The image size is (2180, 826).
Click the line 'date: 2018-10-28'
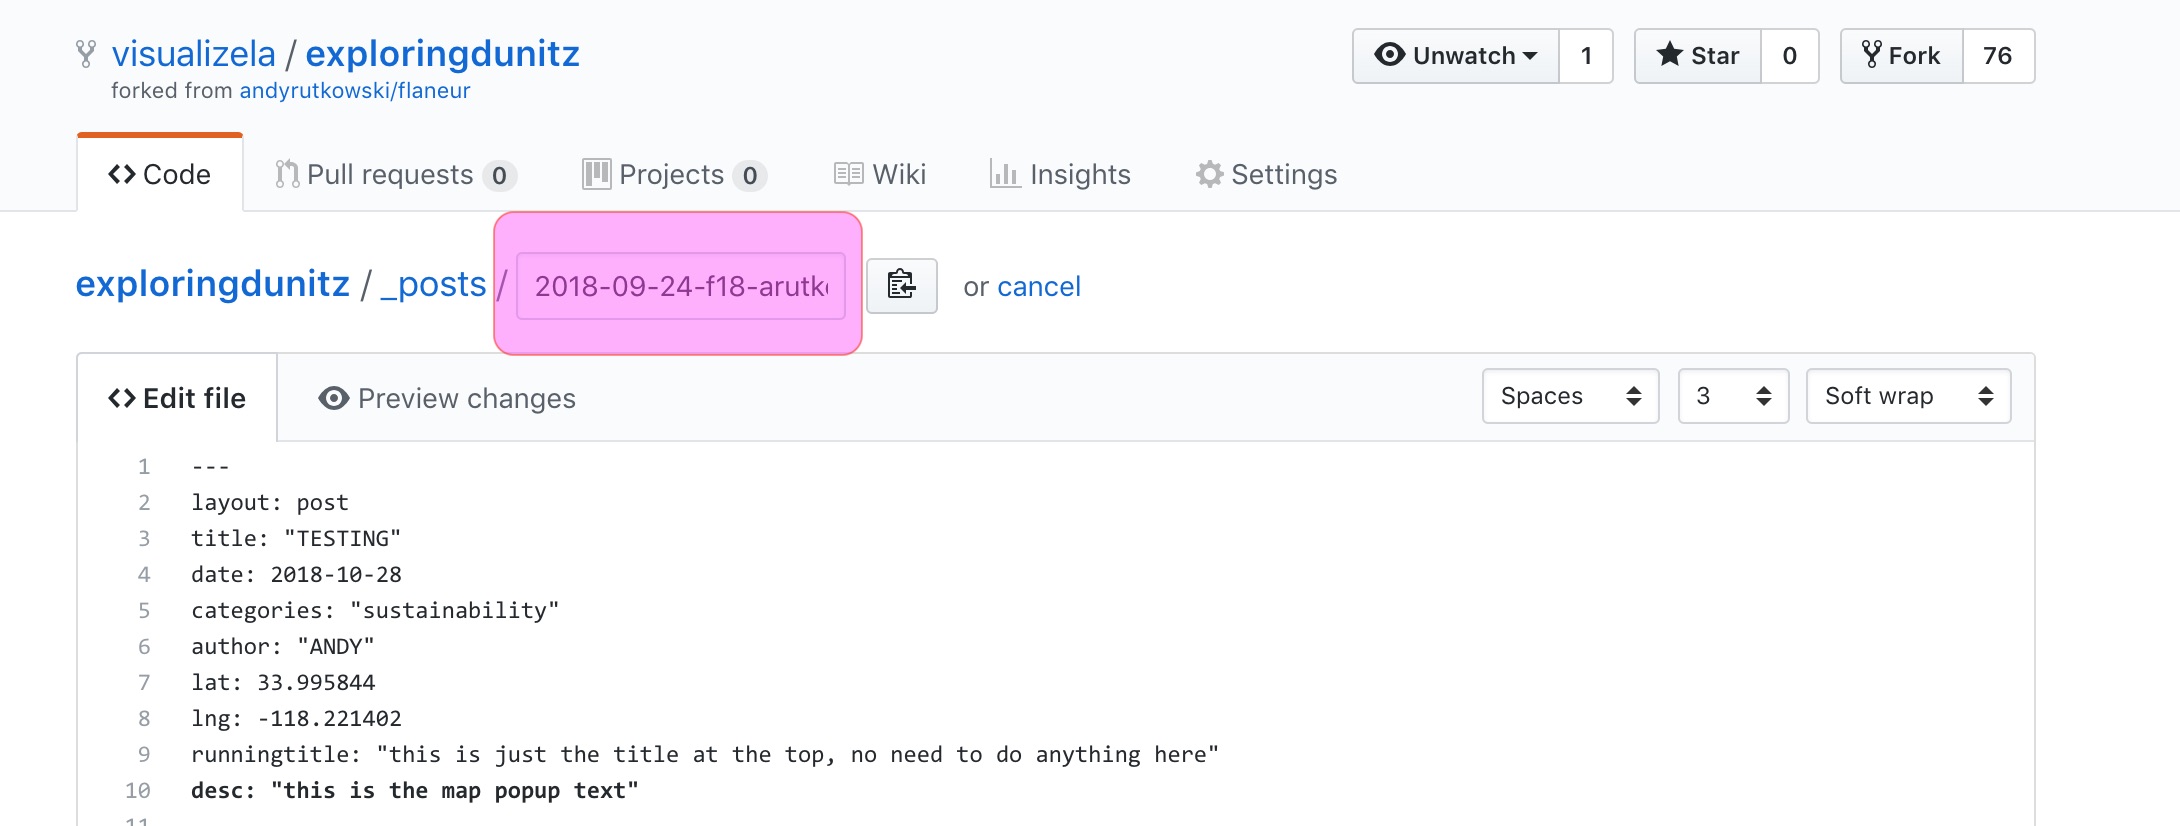[x=296, y=574]
